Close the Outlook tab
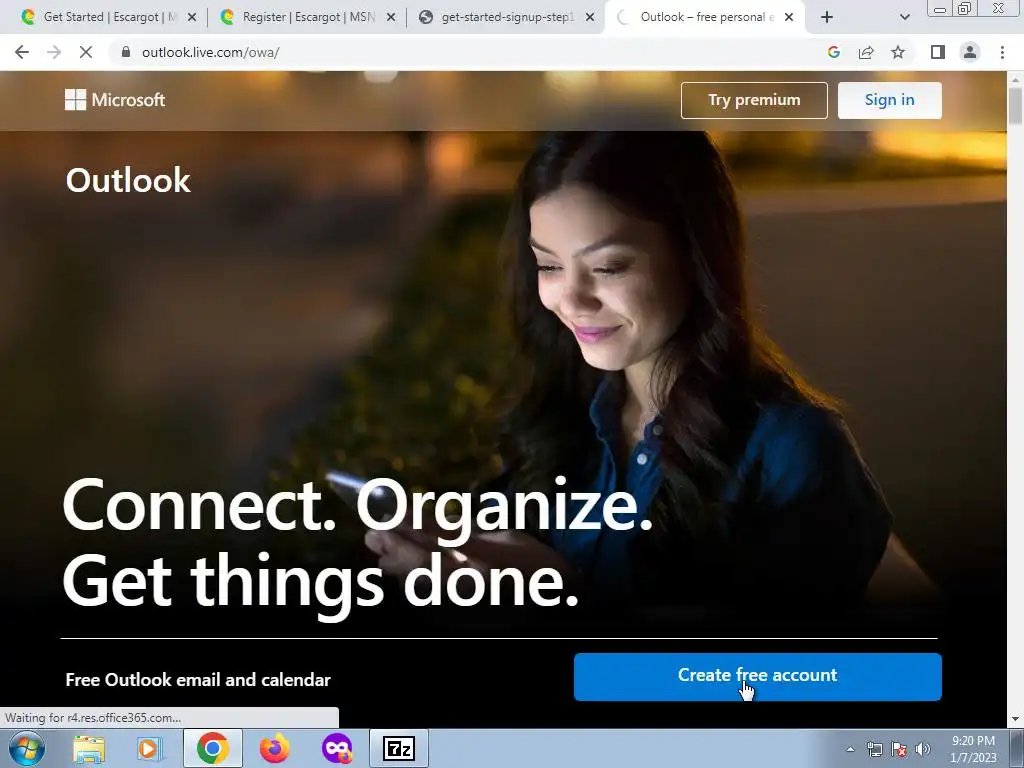 point(789,17)
